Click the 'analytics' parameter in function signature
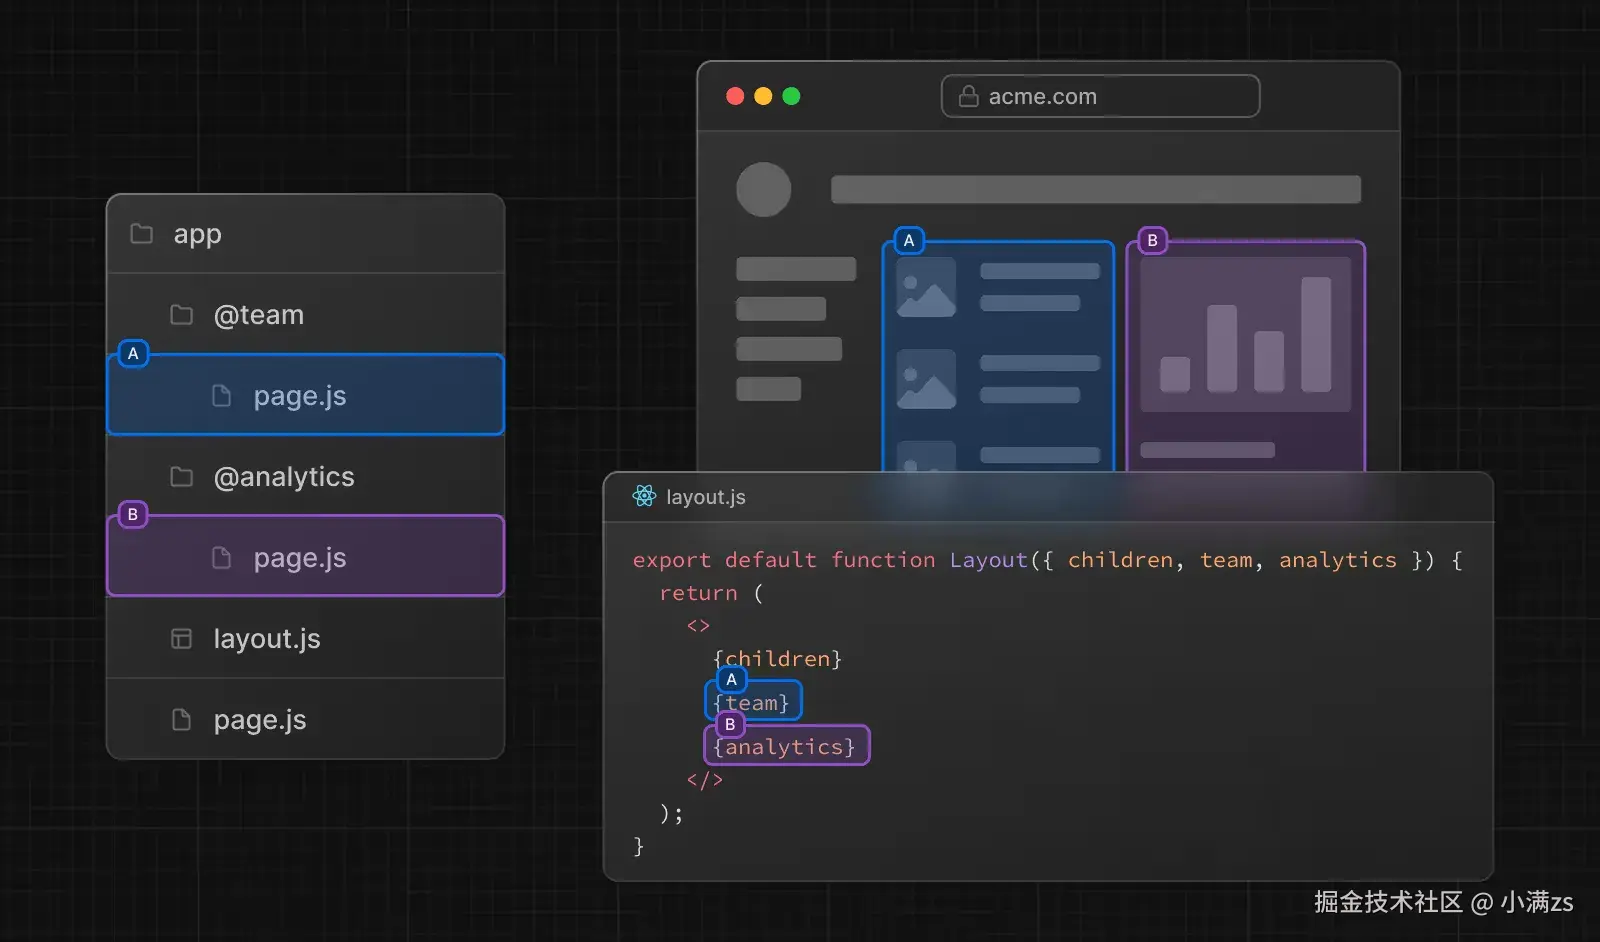Viewport: 1600px width, 942px height. [x=1338, y=560]
